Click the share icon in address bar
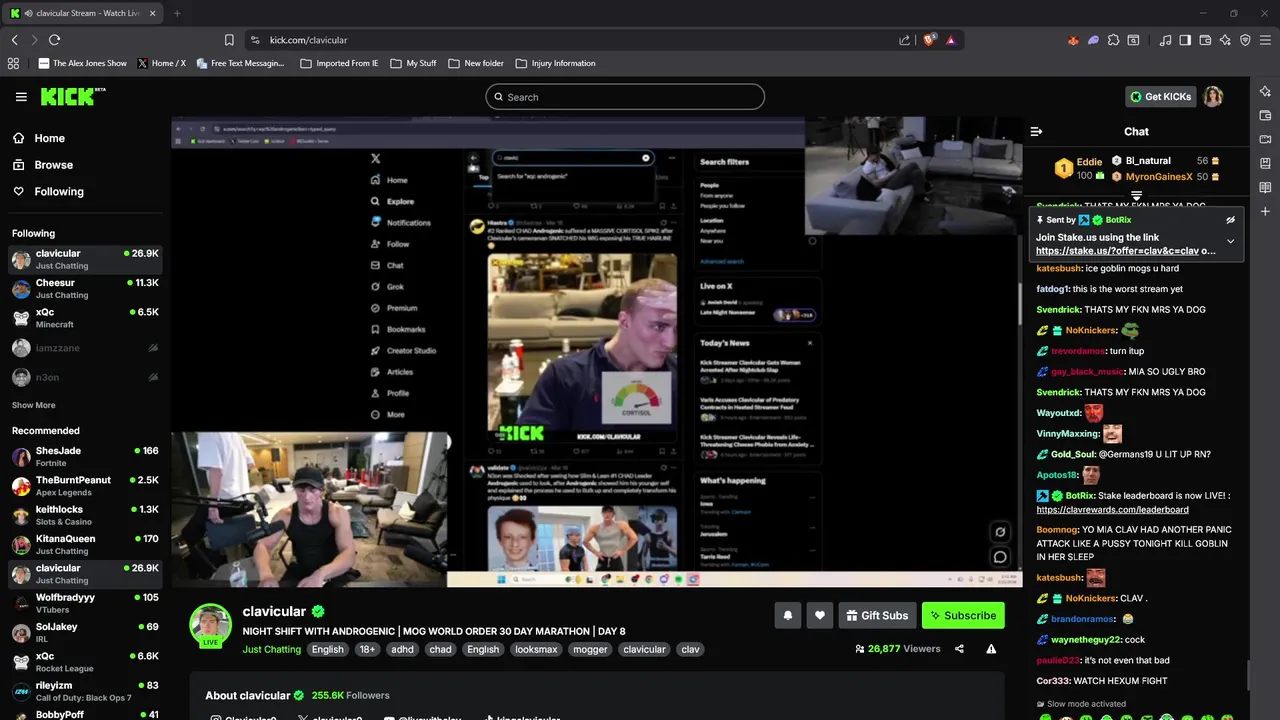Viewport: 1280px width, 720px height. coord(905,40)
